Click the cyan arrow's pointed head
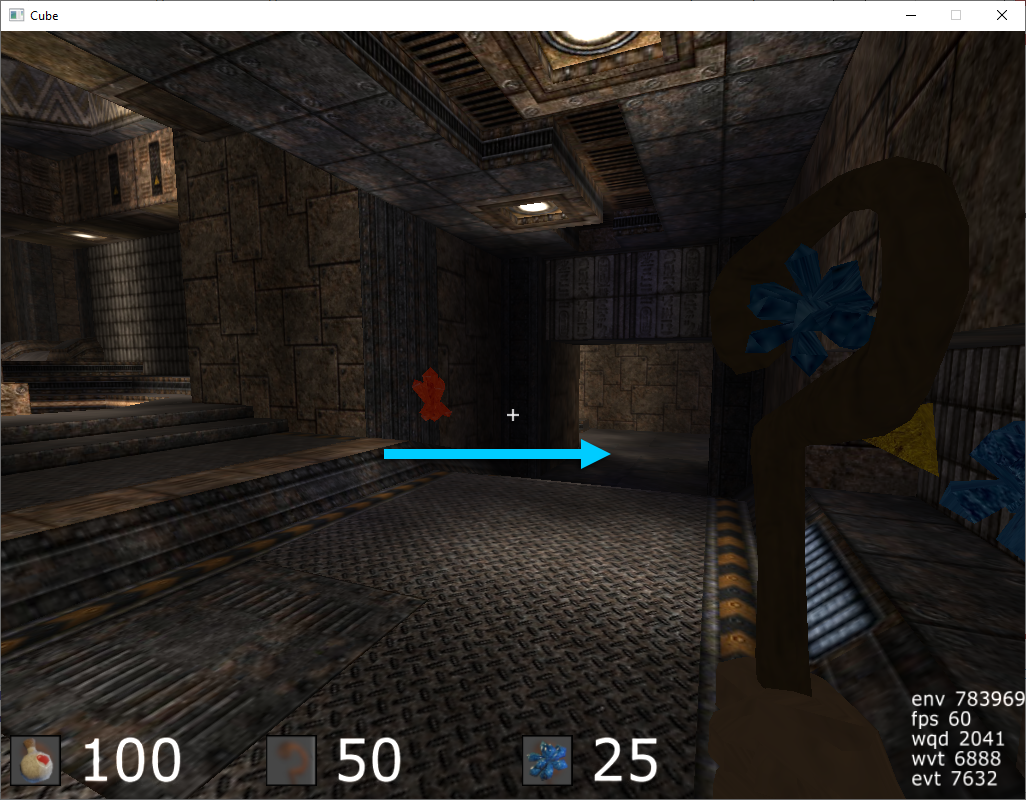 point(598,454)
